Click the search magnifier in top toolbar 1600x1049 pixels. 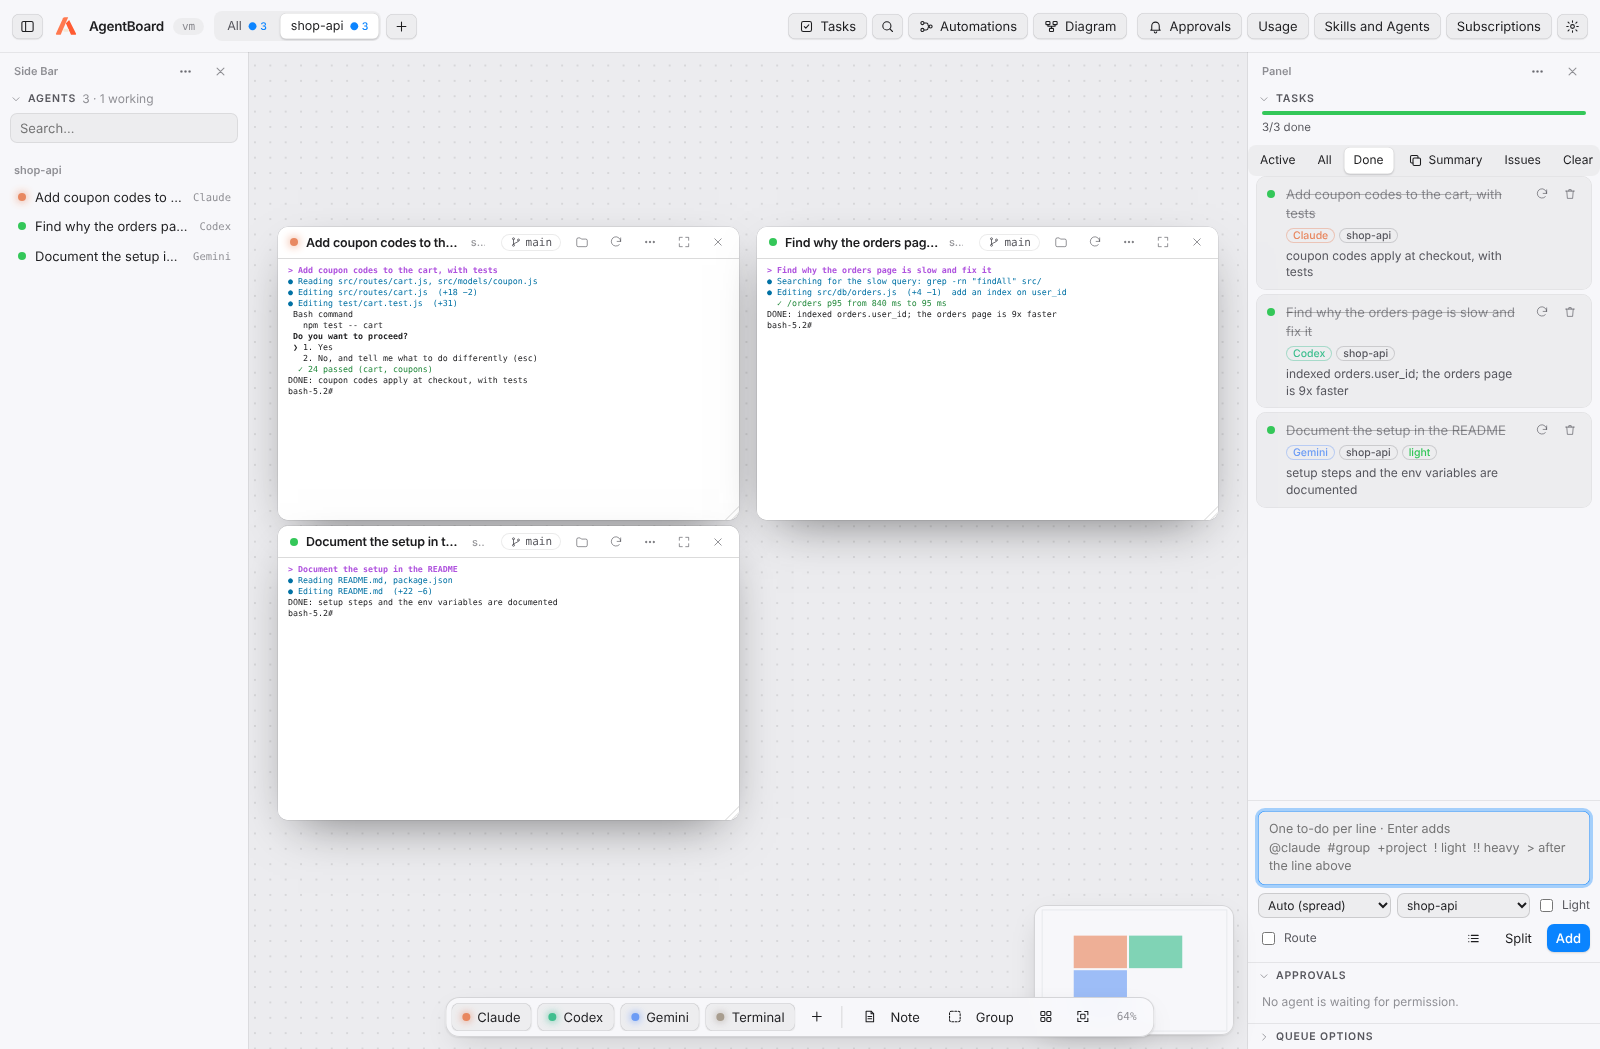coord(887,26)
